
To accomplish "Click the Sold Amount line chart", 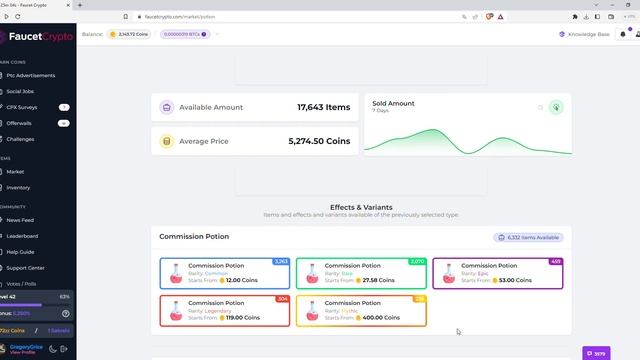I will 468,142.
